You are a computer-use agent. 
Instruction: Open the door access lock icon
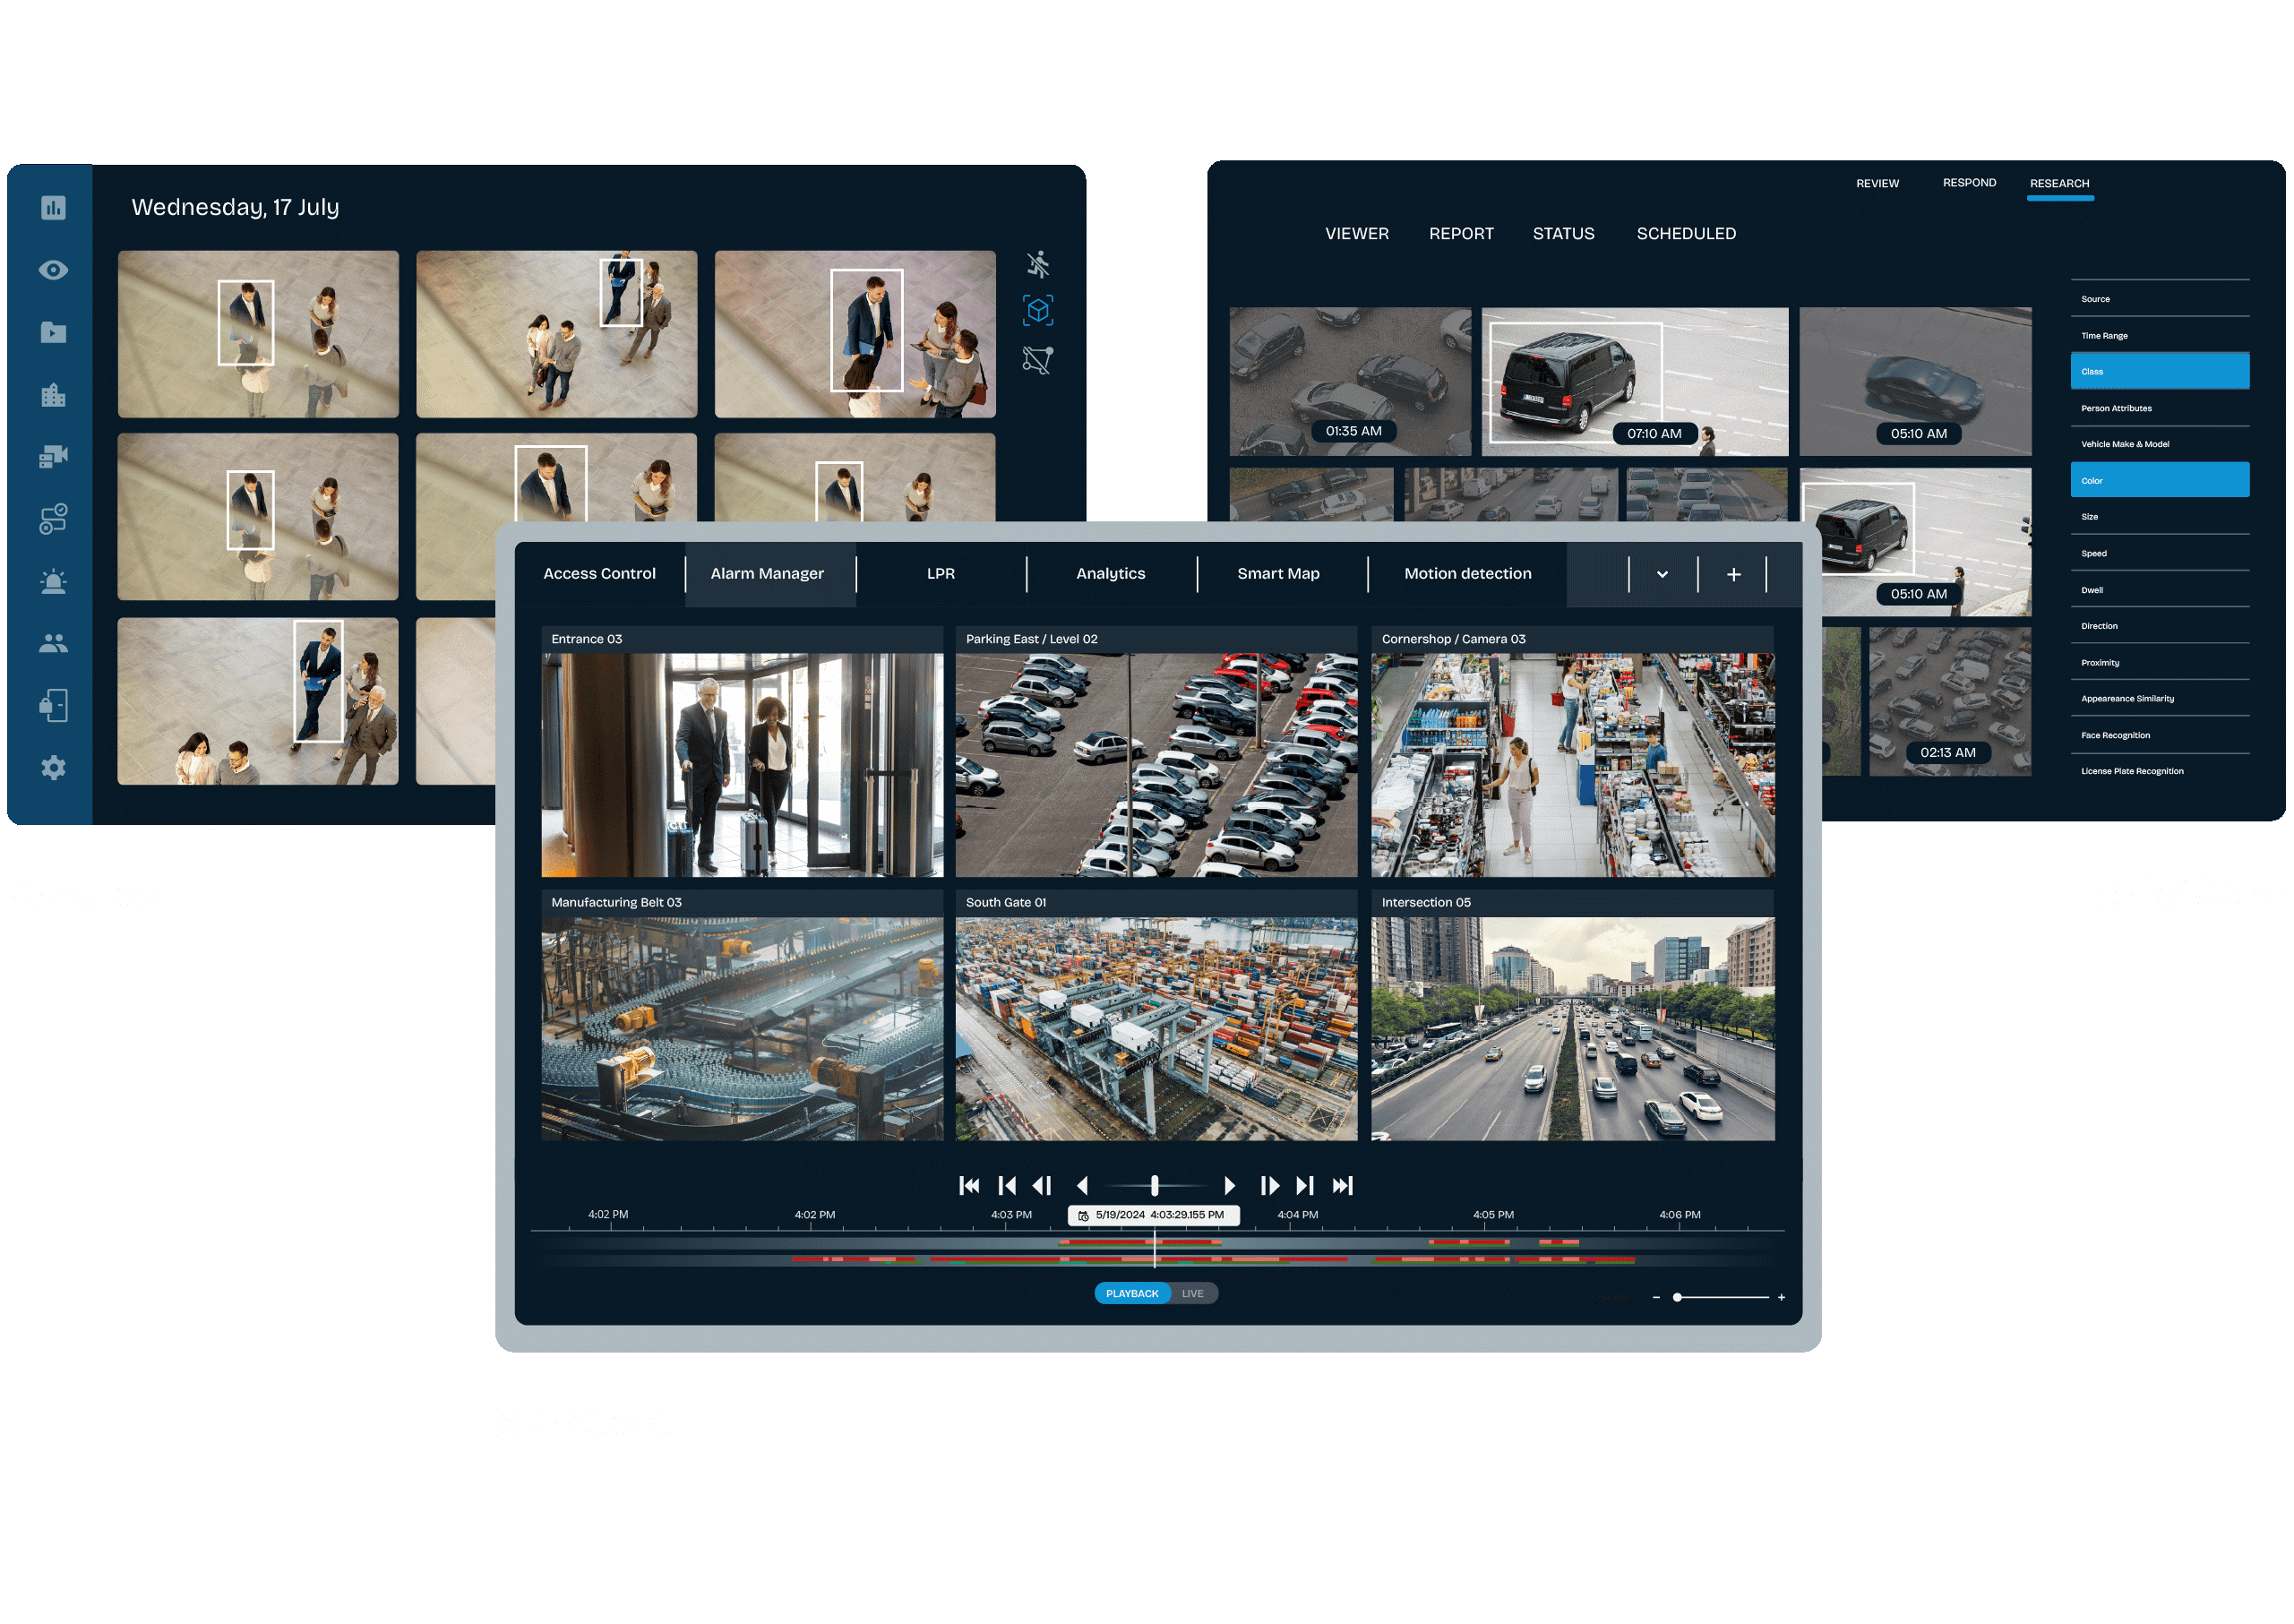tap(53, 706)
